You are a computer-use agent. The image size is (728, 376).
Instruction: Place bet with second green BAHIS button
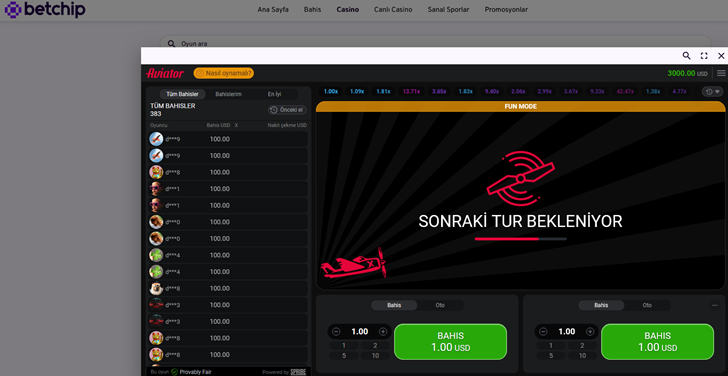657,342
